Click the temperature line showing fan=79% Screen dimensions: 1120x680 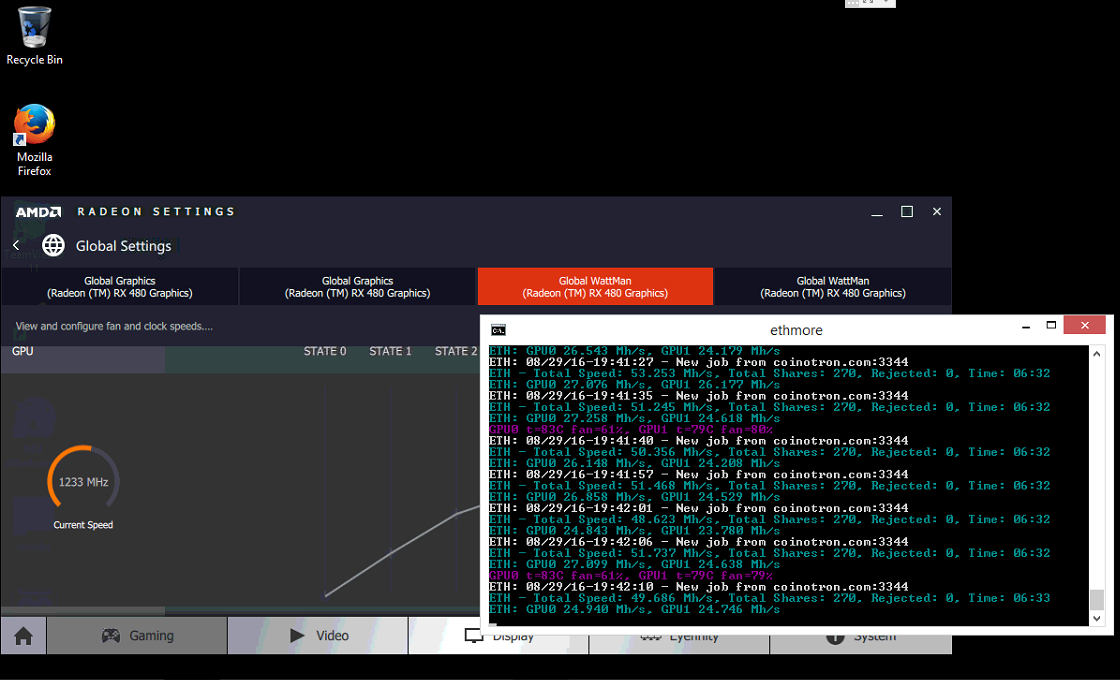[x=631, y=576]
